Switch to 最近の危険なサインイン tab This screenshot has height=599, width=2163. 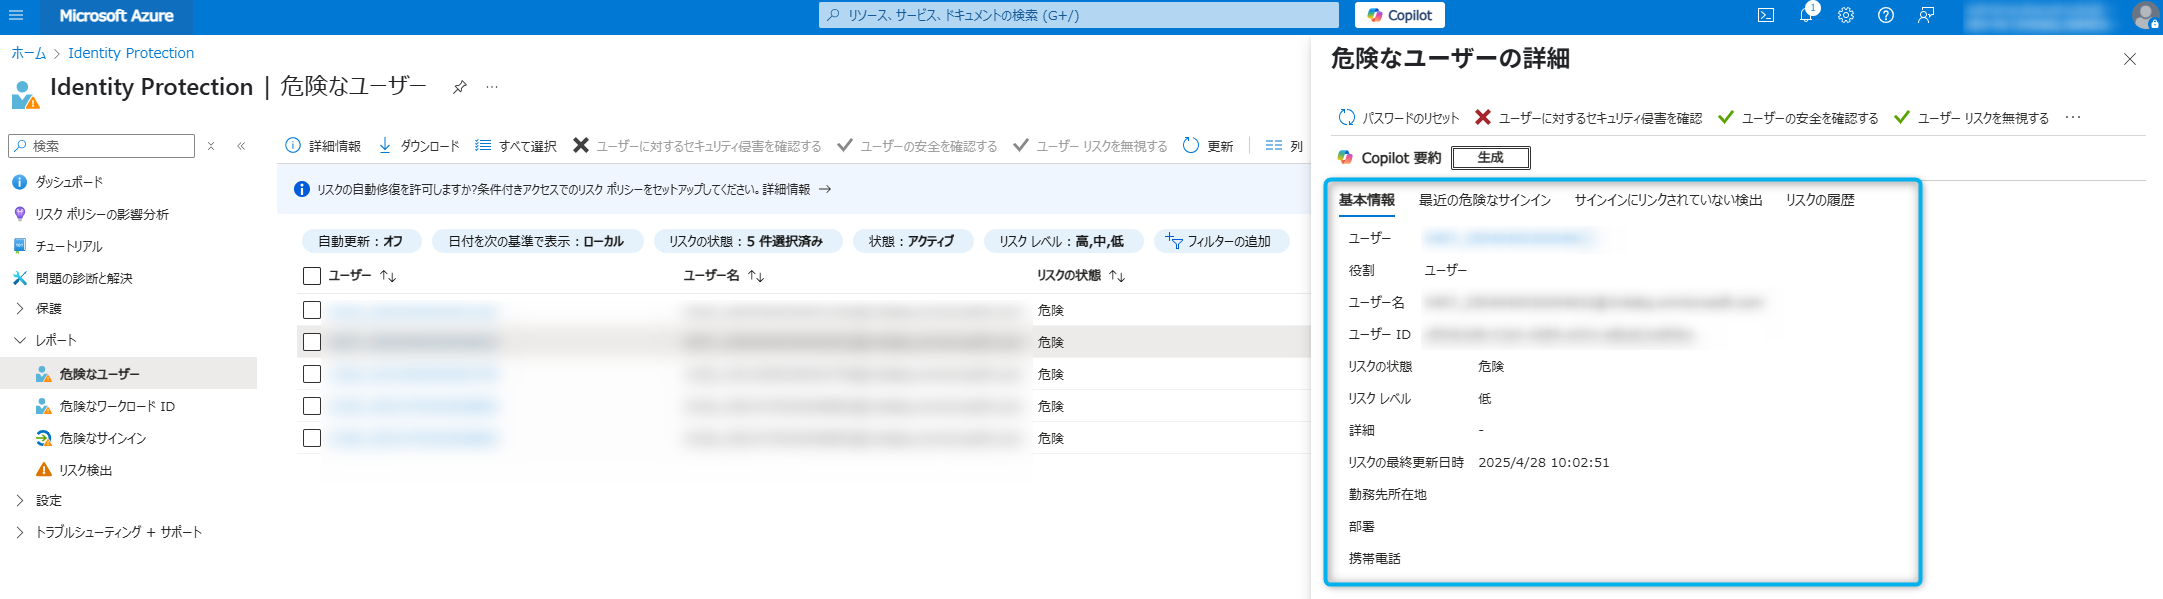pyautogui.click(x=1485, y=200)
